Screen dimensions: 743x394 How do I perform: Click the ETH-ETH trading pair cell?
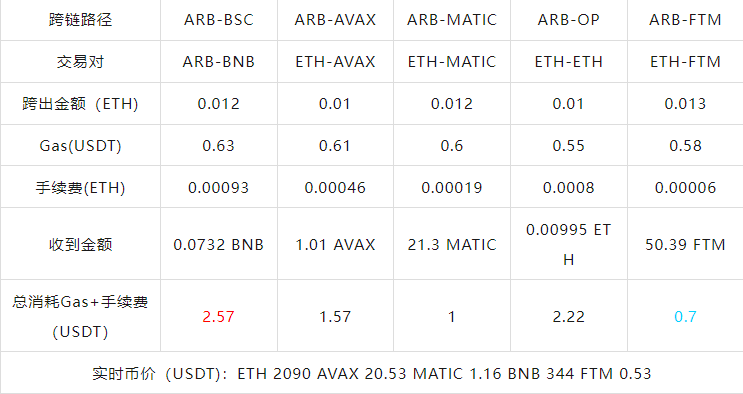(x=569, y=62)
